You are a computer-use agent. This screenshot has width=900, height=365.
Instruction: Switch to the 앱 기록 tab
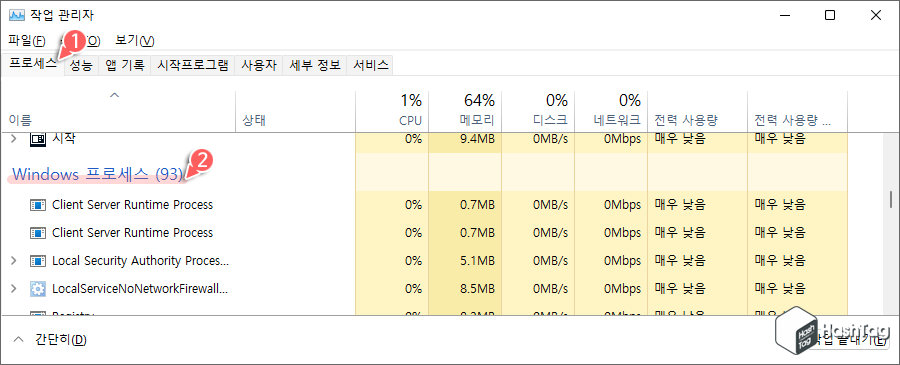(x=125, y=65)
